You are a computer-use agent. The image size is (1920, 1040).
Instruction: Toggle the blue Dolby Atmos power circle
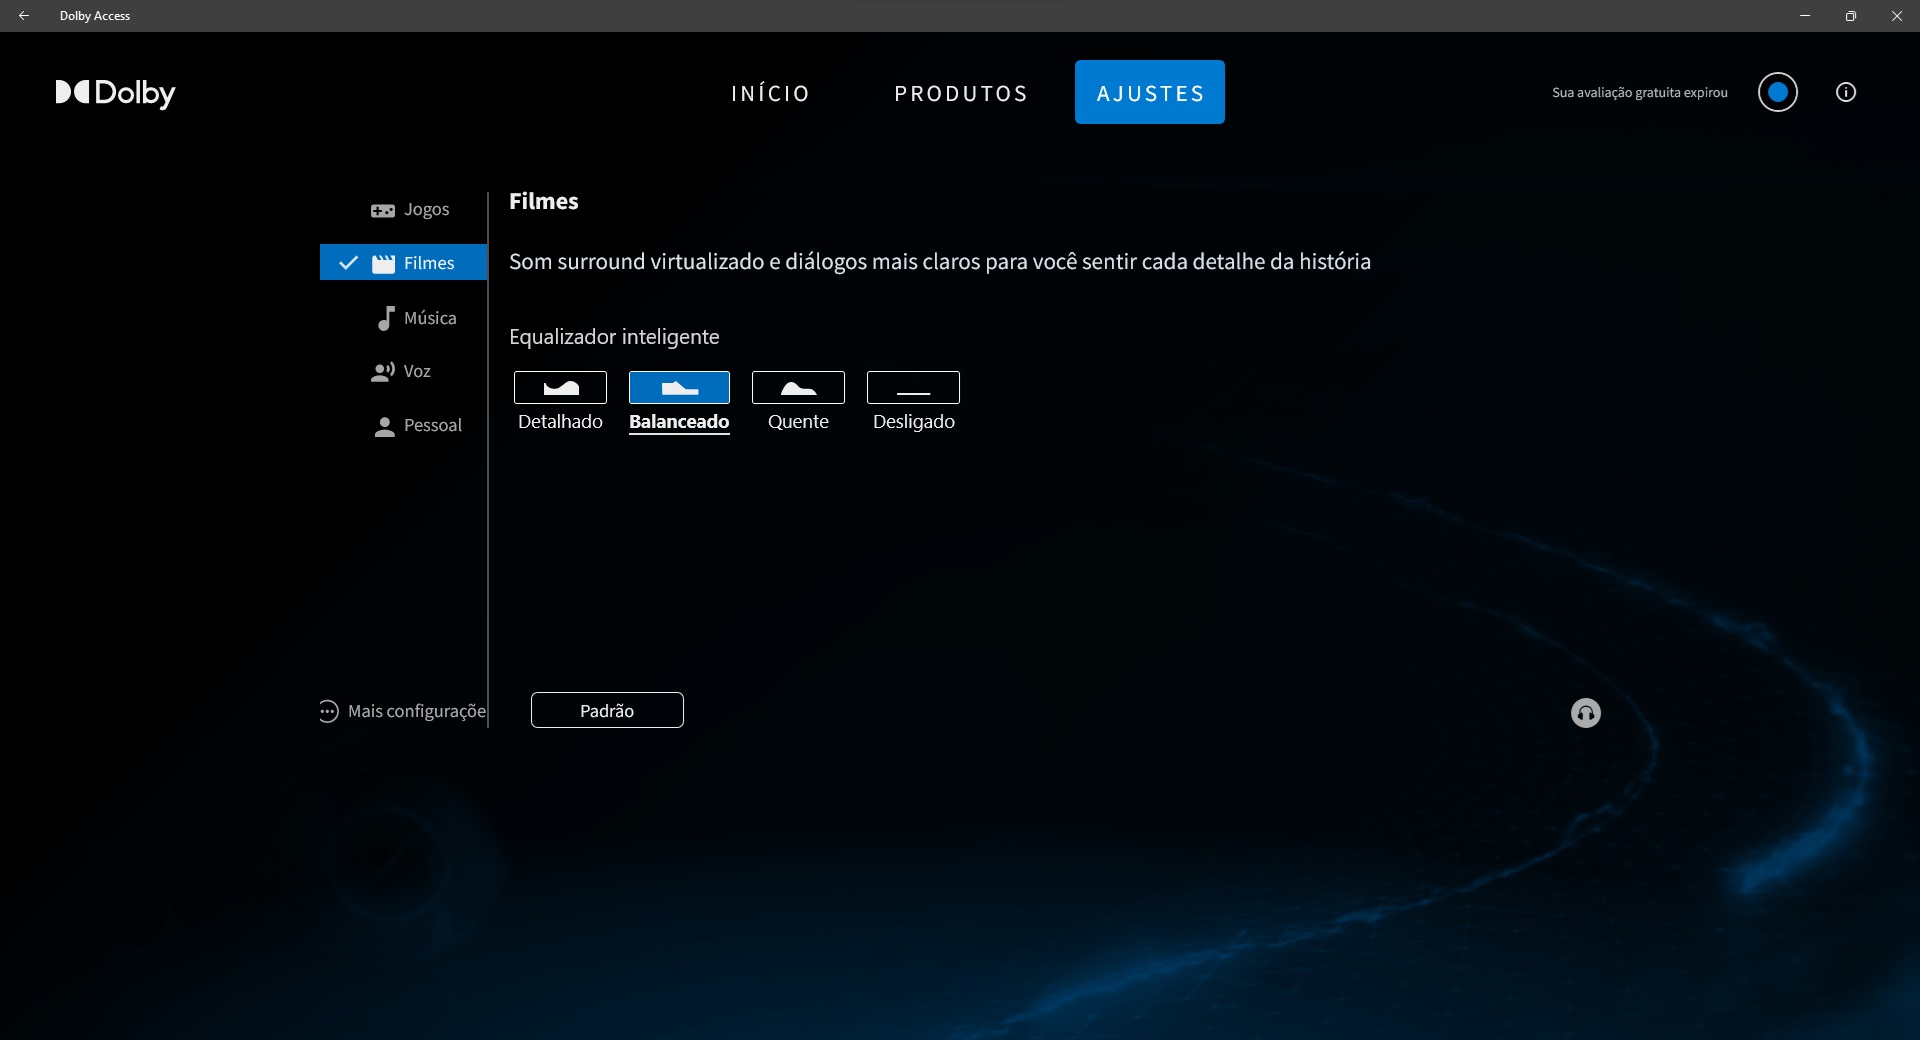(x=1778, y=92)
